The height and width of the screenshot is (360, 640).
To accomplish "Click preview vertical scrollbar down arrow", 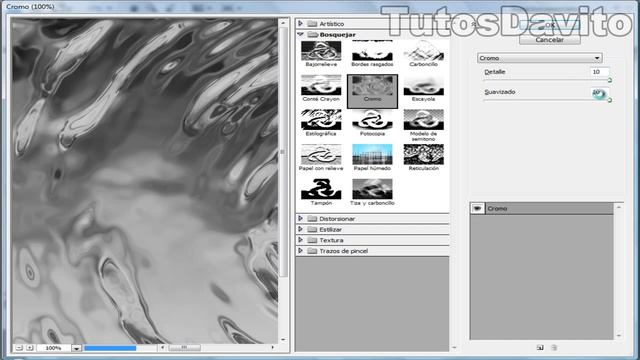I will point(284,339).
